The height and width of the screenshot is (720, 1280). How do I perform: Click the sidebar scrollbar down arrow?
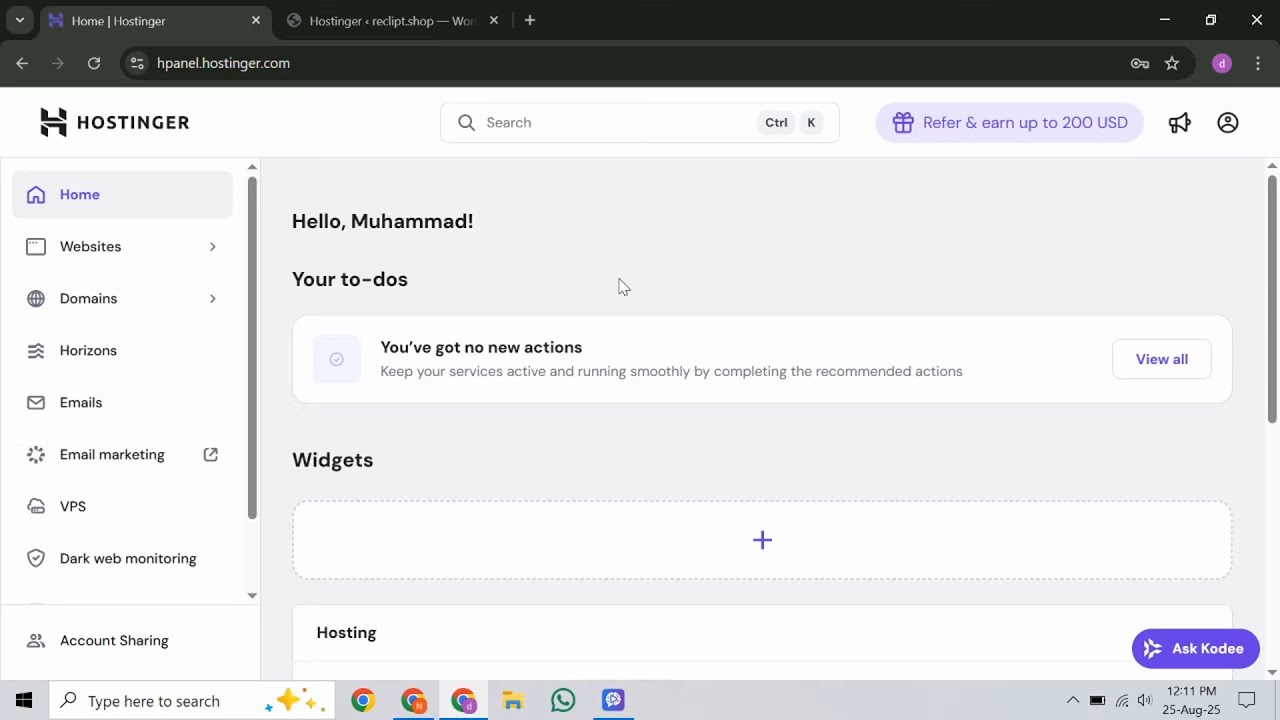252,596
